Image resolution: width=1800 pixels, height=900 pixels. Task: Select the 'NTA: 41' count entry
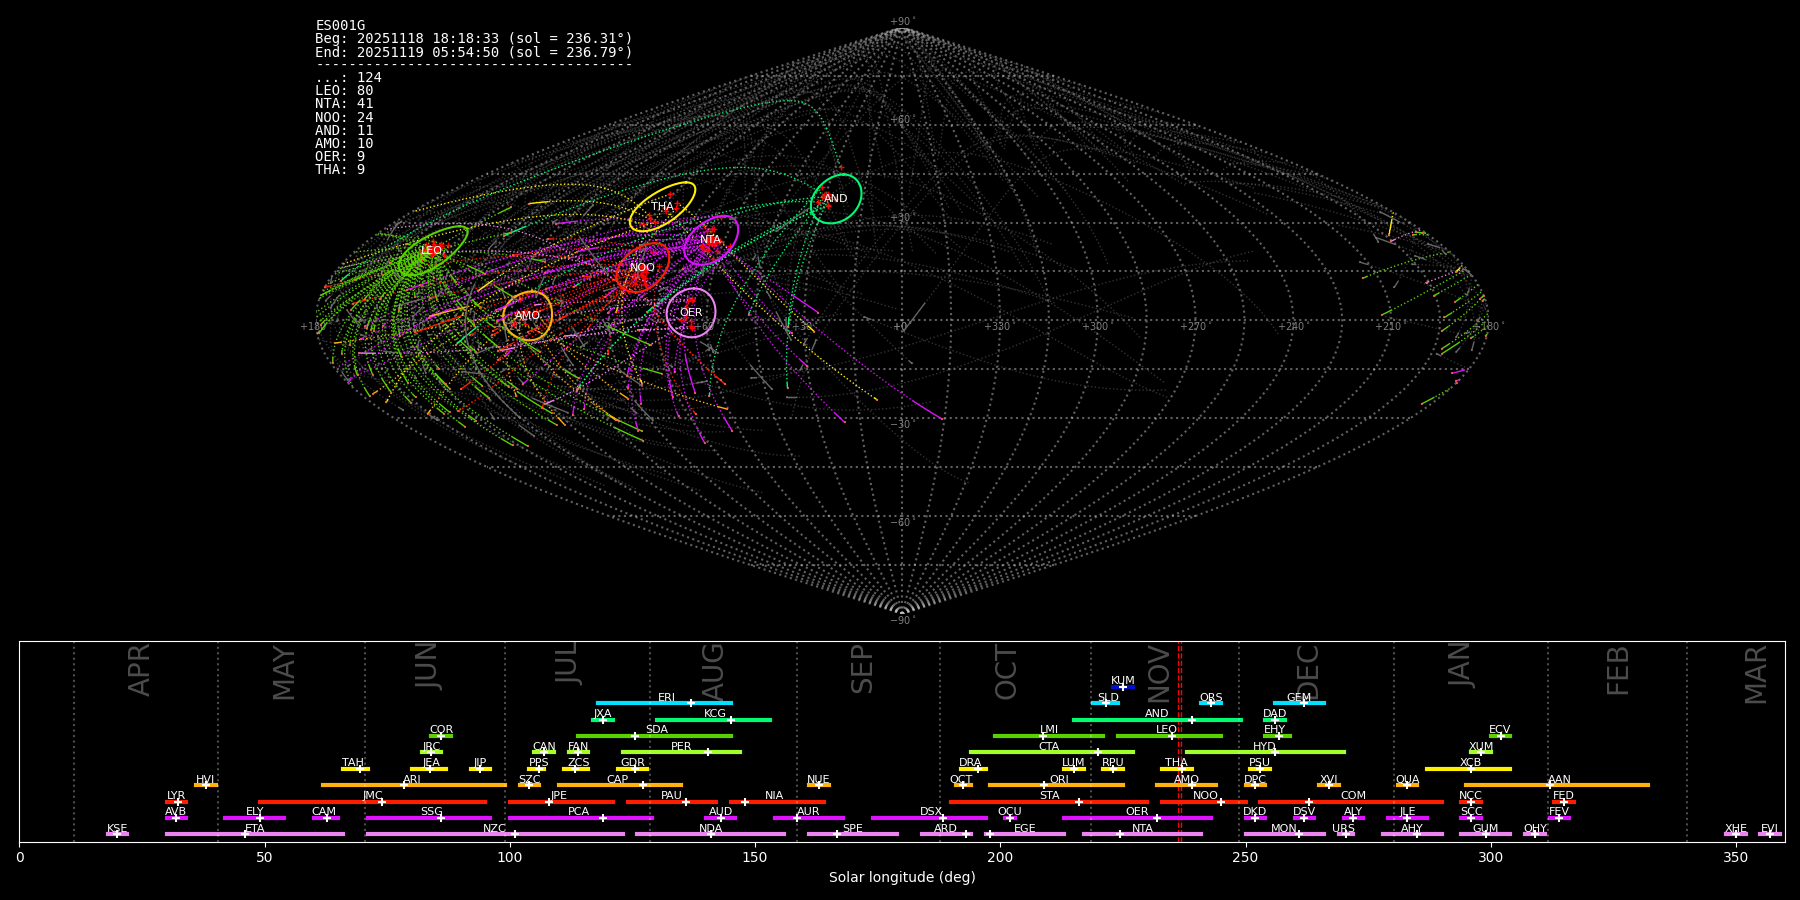pos(344,104)
